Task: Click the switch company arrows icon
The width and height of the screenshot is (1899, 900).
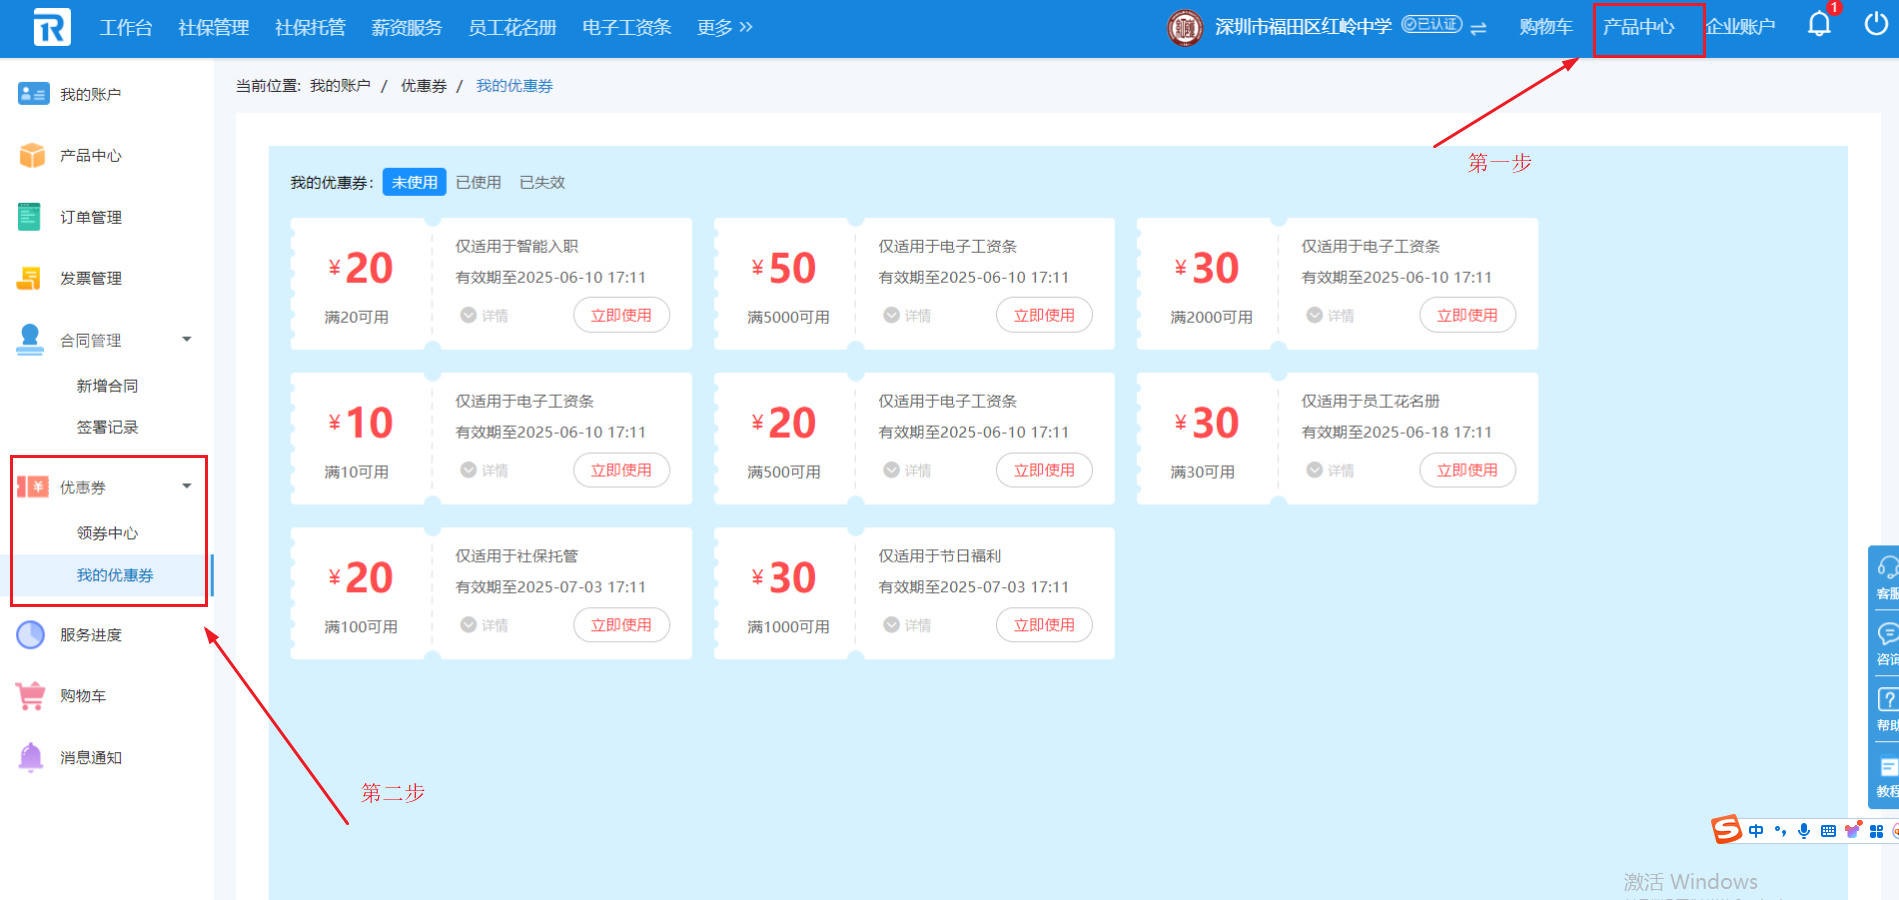Action: pos(1479,28)
